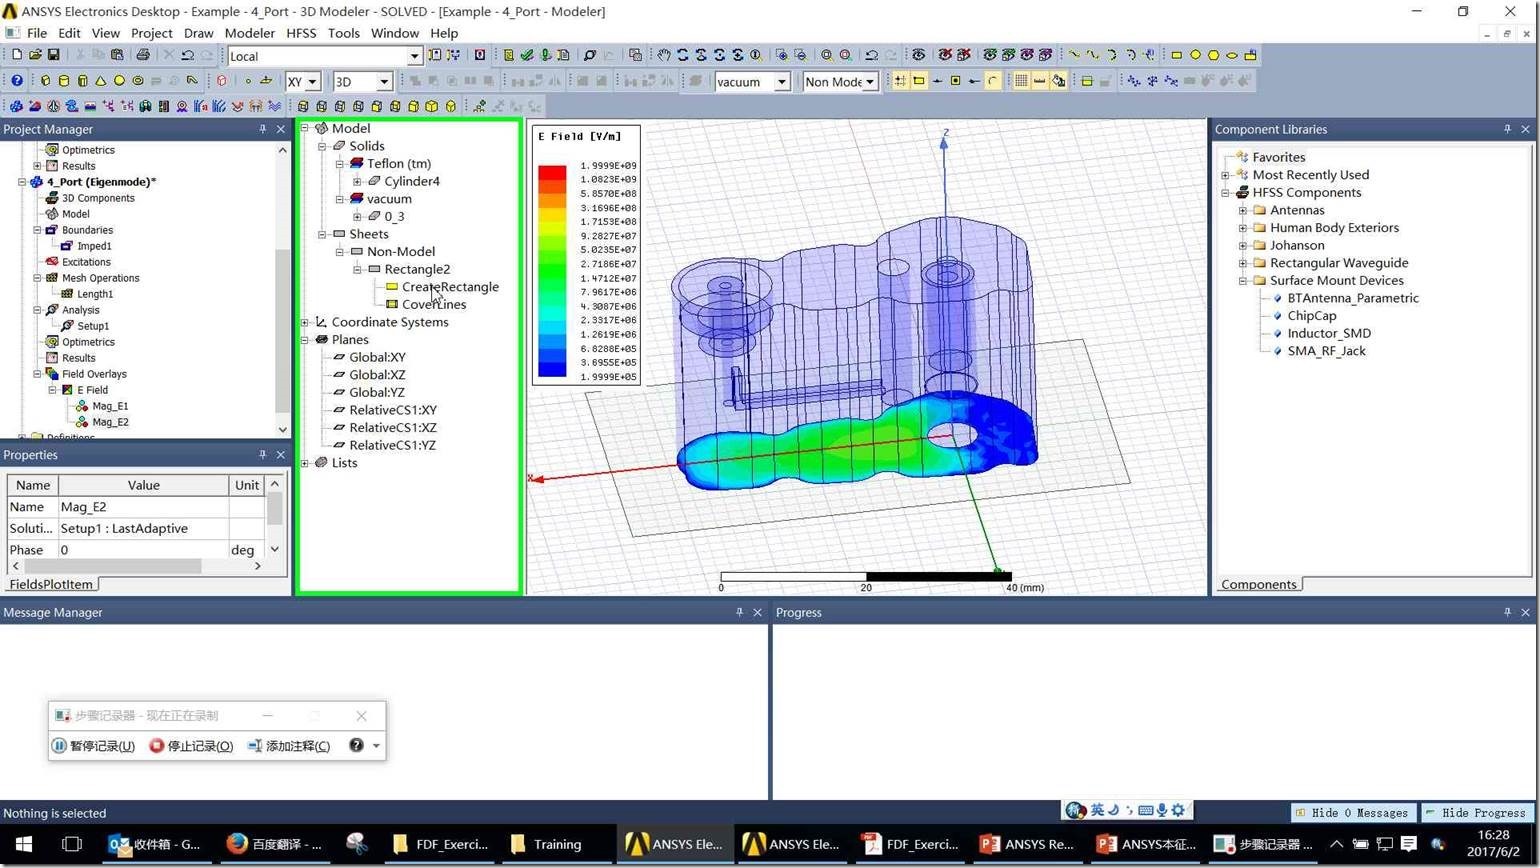Open the vacuum material dropdown
The height and width of the screenshot is (868, 1540).
(782, 82)
